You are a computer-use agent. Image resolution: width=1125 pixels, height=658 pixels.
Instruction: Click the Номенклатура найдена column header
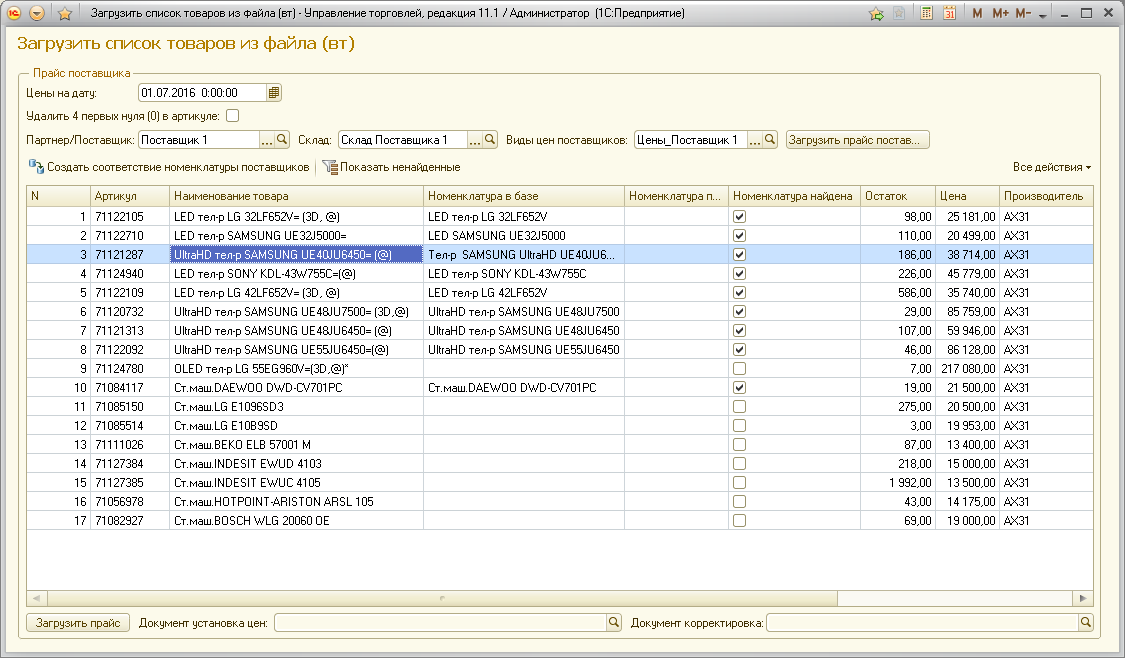(794, 196)
